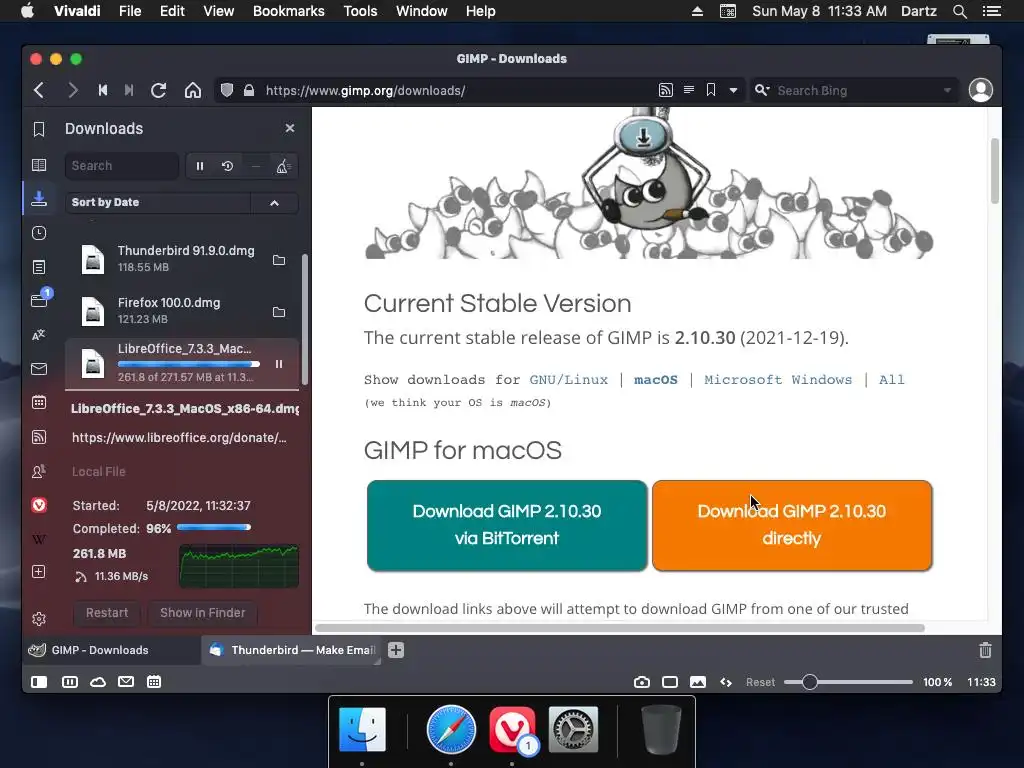The width and height of the screenshot is (1024, 768).
Task: Select the GIMP - Downloads tab
Action: click(112, 650)
